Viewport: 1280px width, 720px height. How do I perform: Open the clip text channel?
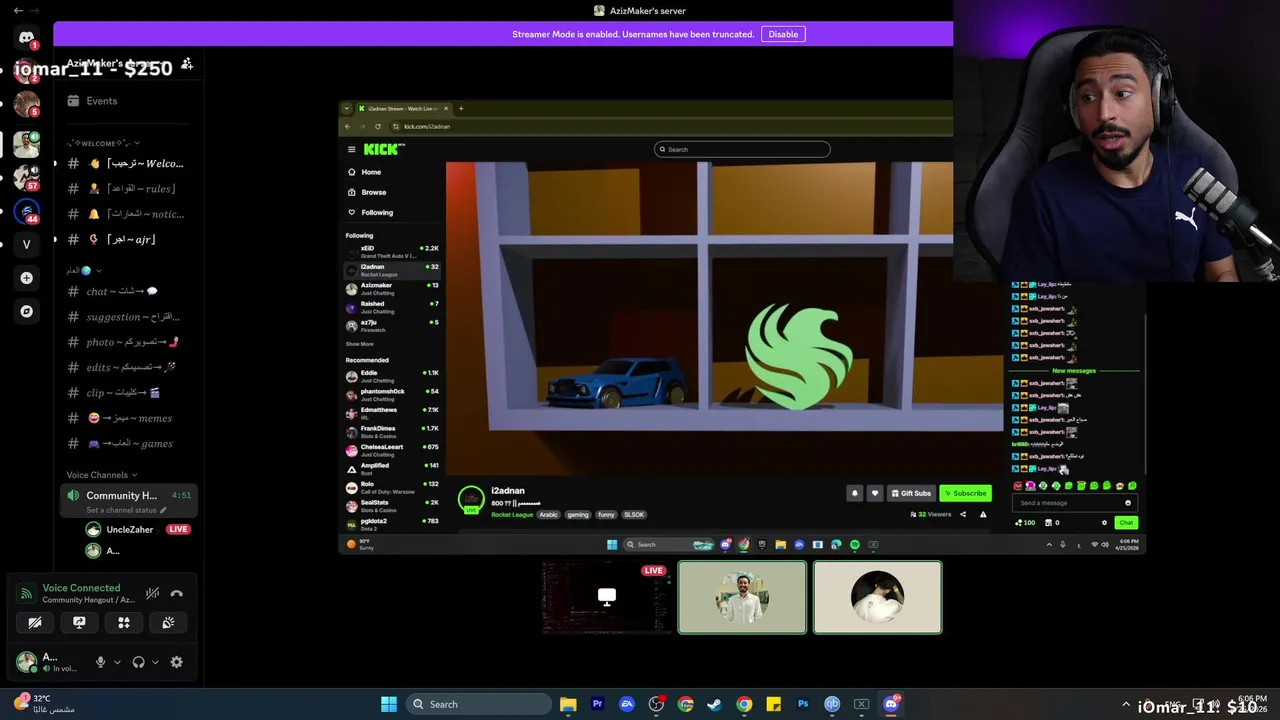click(128, 393)
